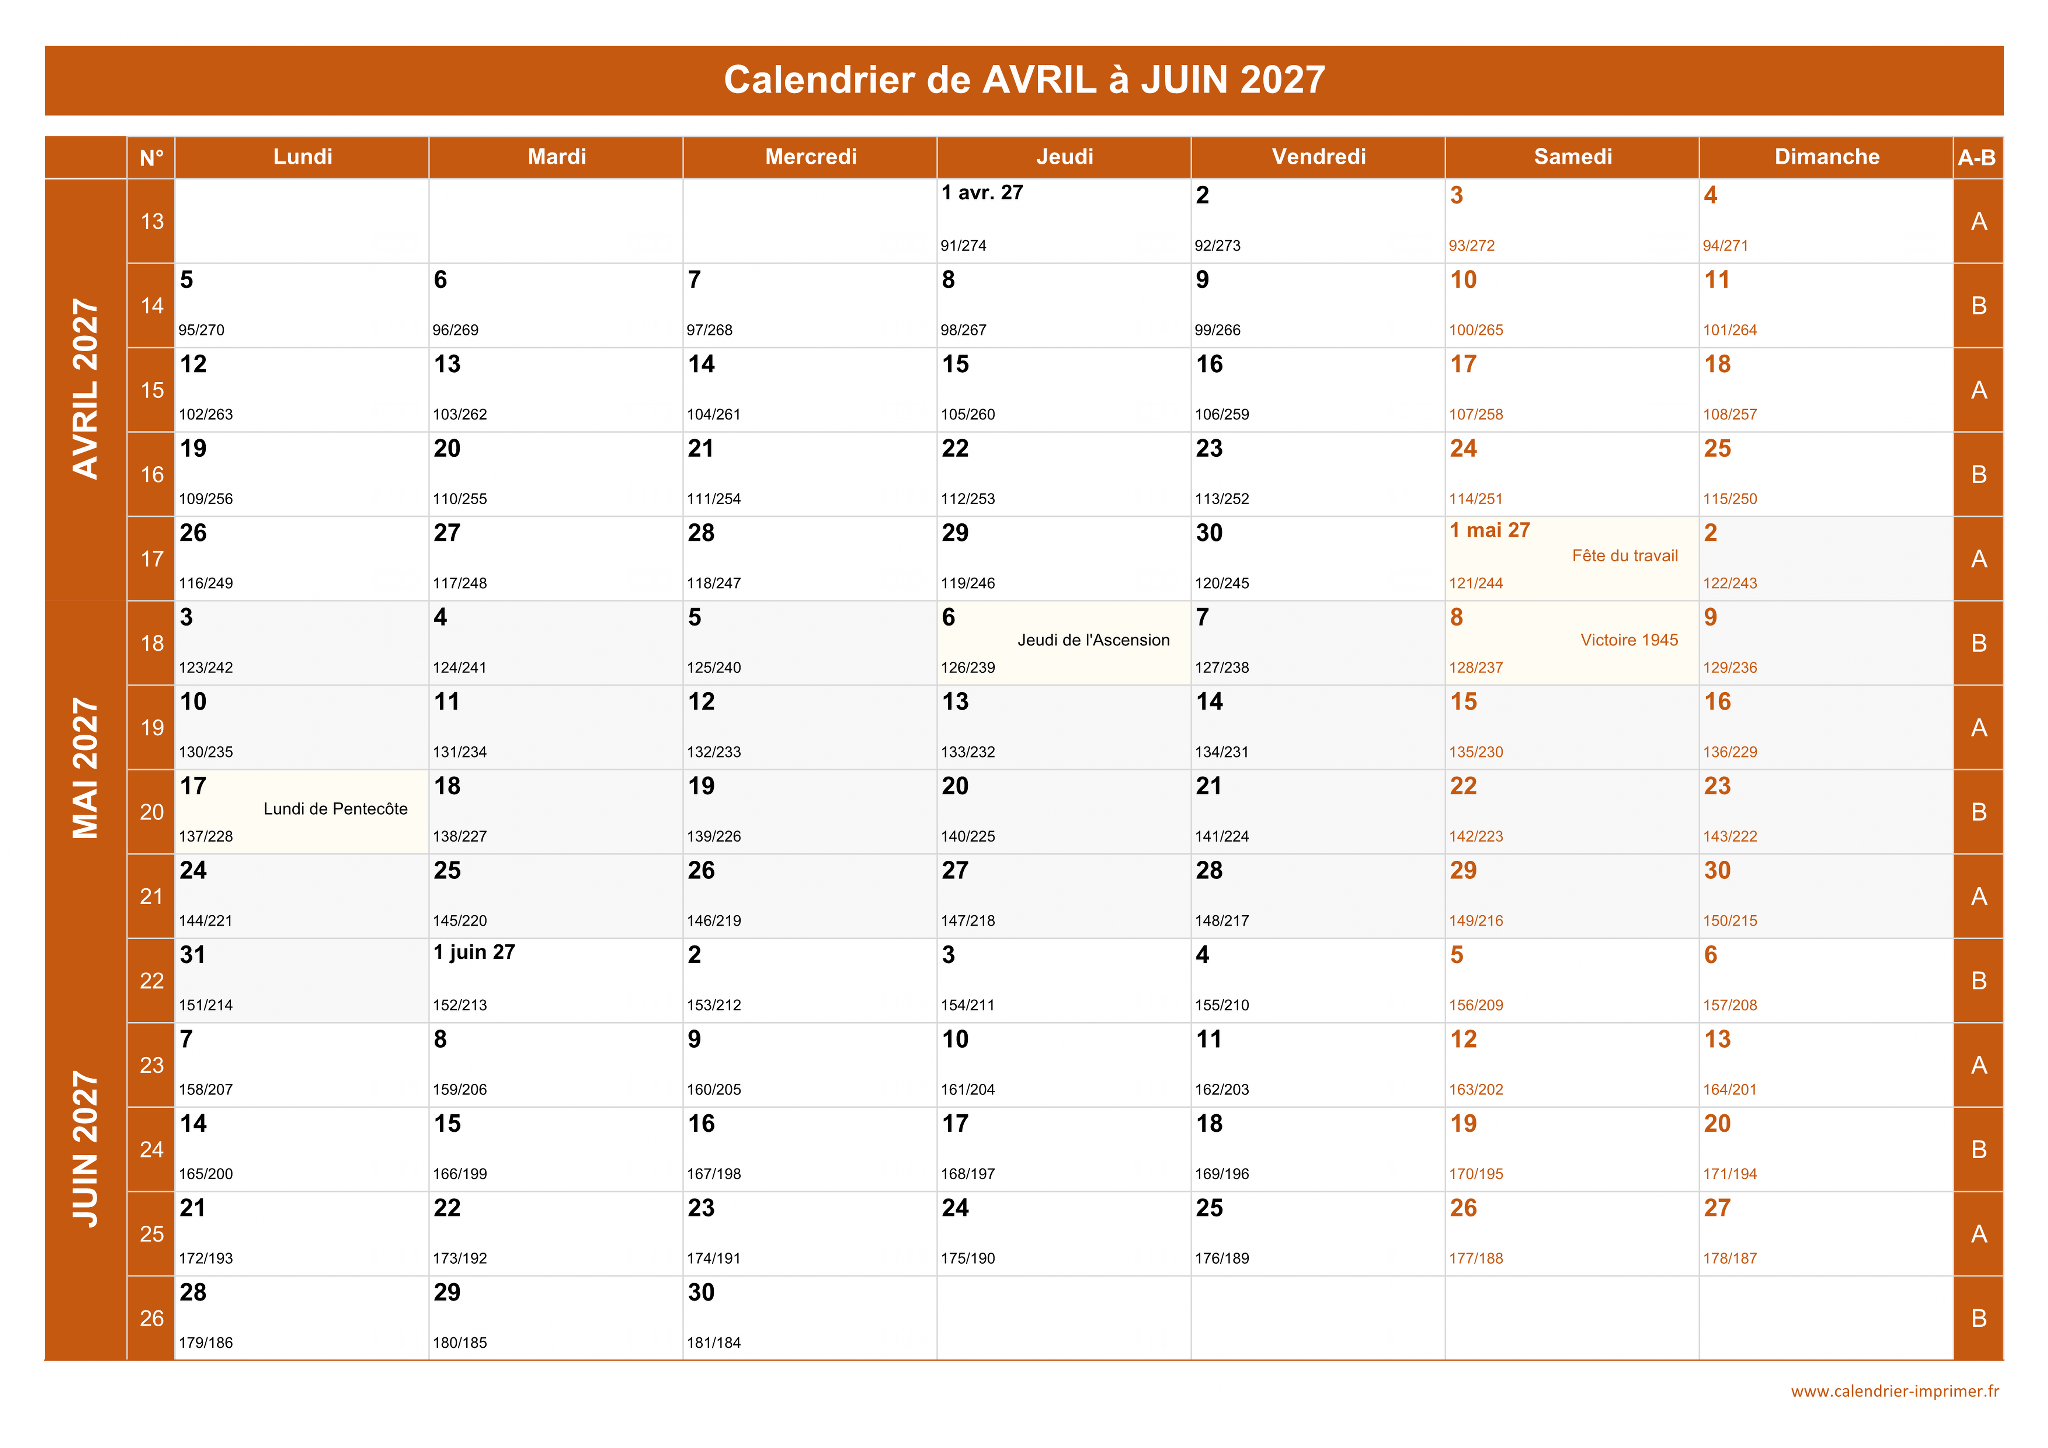
Task: Click week number 13 cell
Action: pyautogui.click(x=151, y=221)
